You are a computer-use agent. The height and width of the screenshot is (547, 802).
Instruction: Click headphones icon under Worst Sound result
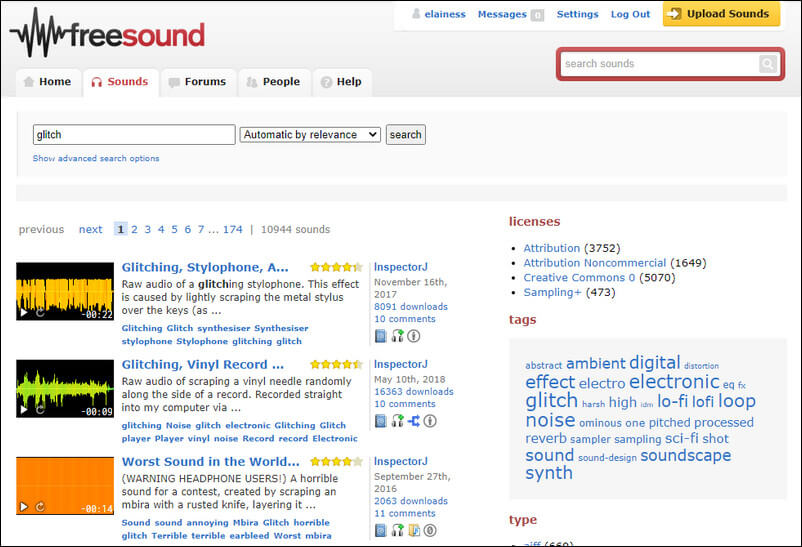[397, 531]
